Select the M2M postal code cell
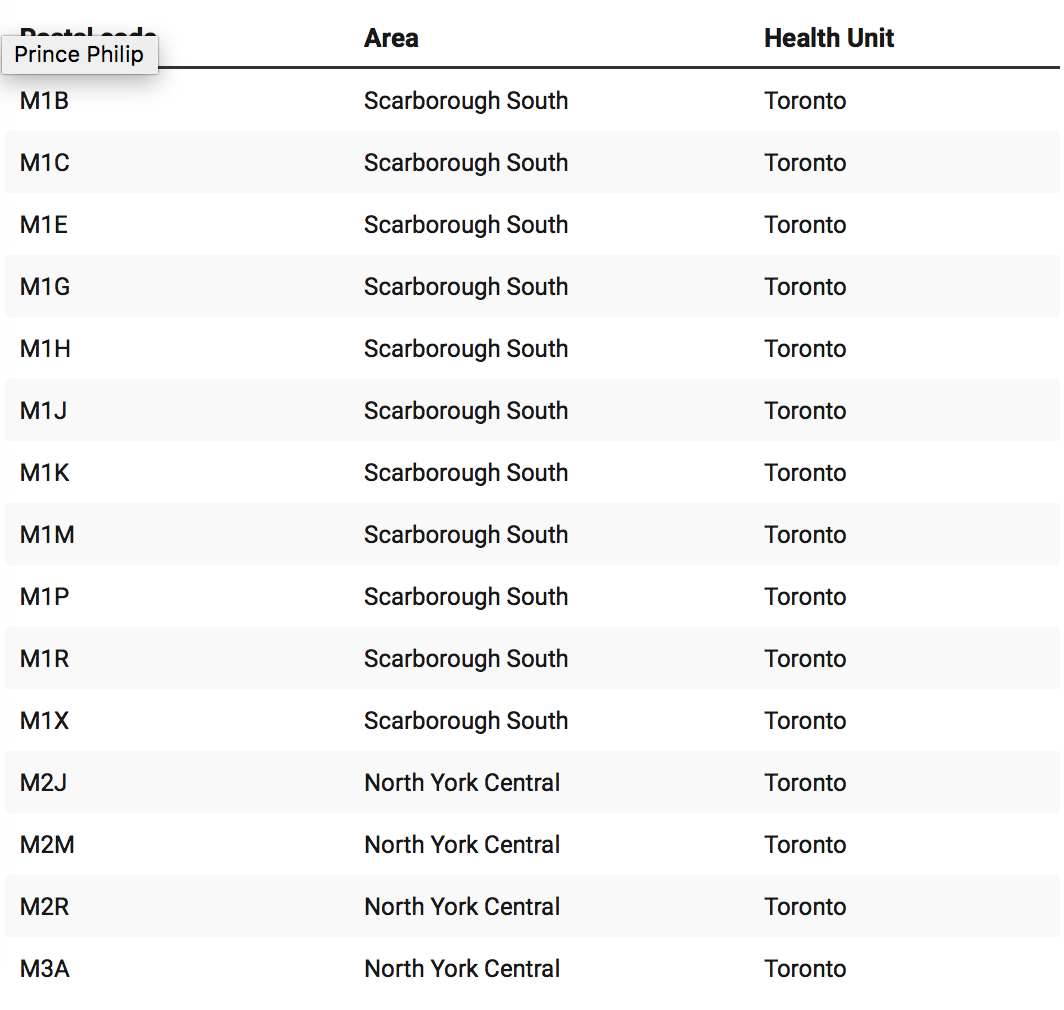Image resolution: width=1064 pixels, height=1010 pixels. tap(47, 845)
